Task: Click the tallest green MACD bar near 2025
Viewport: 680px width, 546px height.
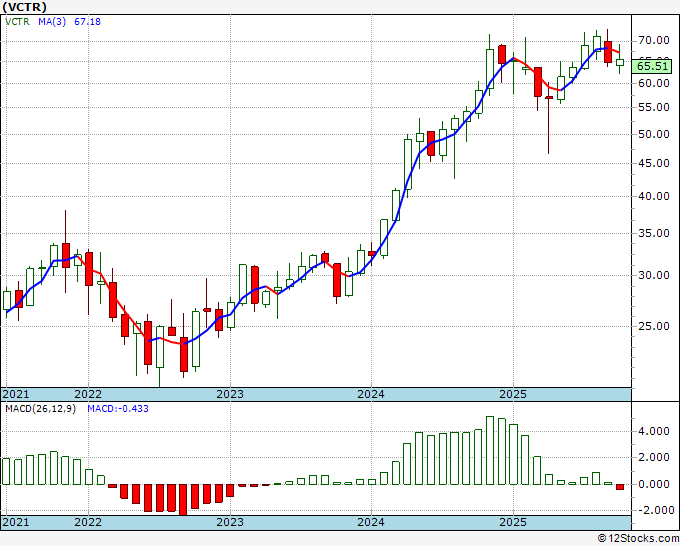Action: click(x=490, y=451)
